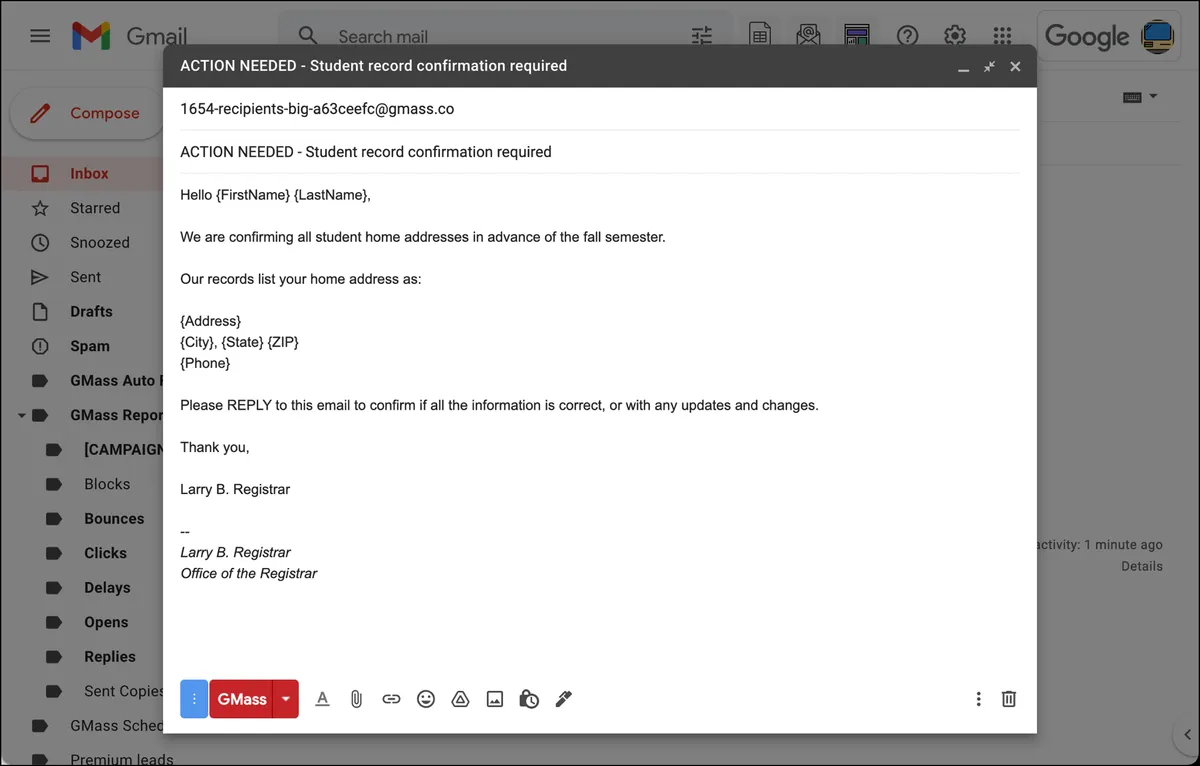
Task: Open the Sent Copies label
Action: pos(123,691)
